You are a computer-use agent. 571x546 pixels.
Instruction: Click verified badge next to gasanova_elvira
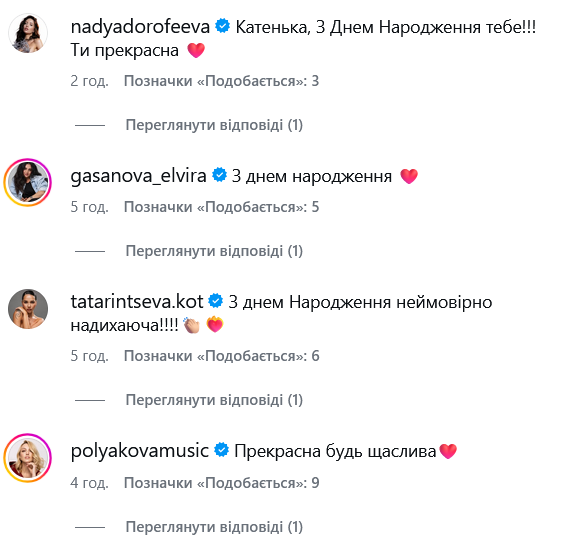coord(219,175)
